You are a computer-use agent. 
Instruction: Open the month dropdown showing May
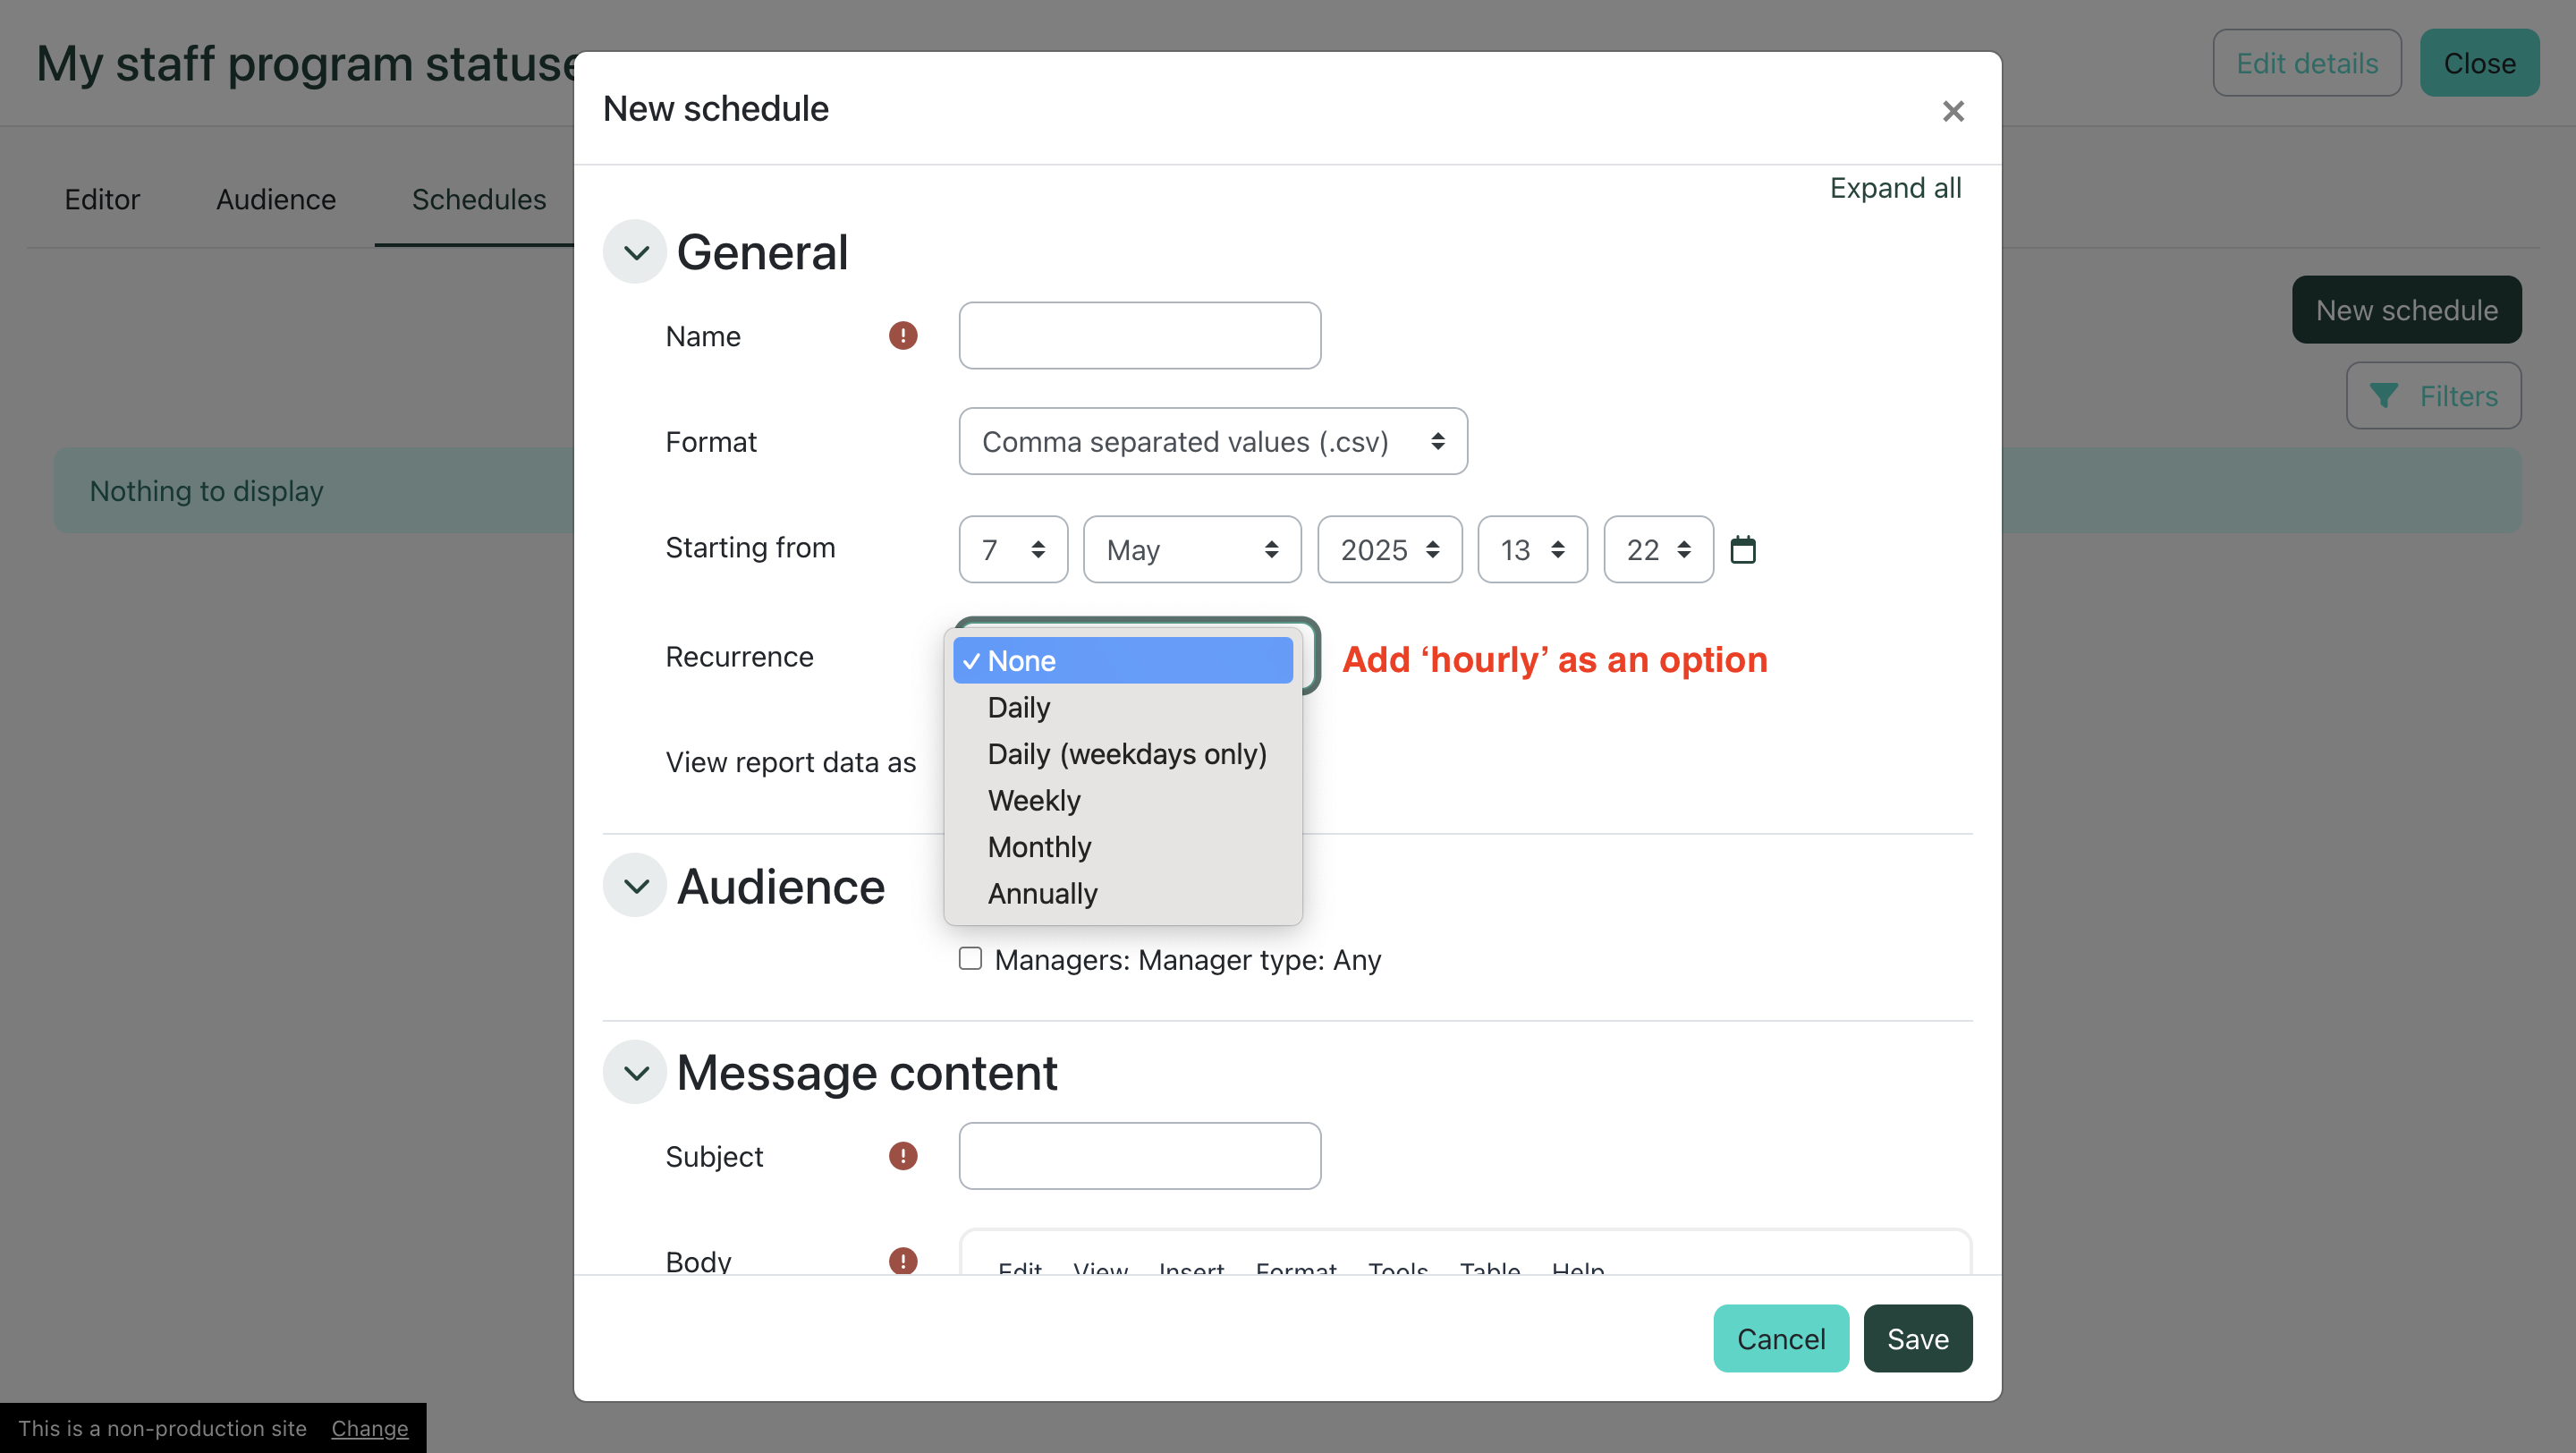click(1192, 549)
